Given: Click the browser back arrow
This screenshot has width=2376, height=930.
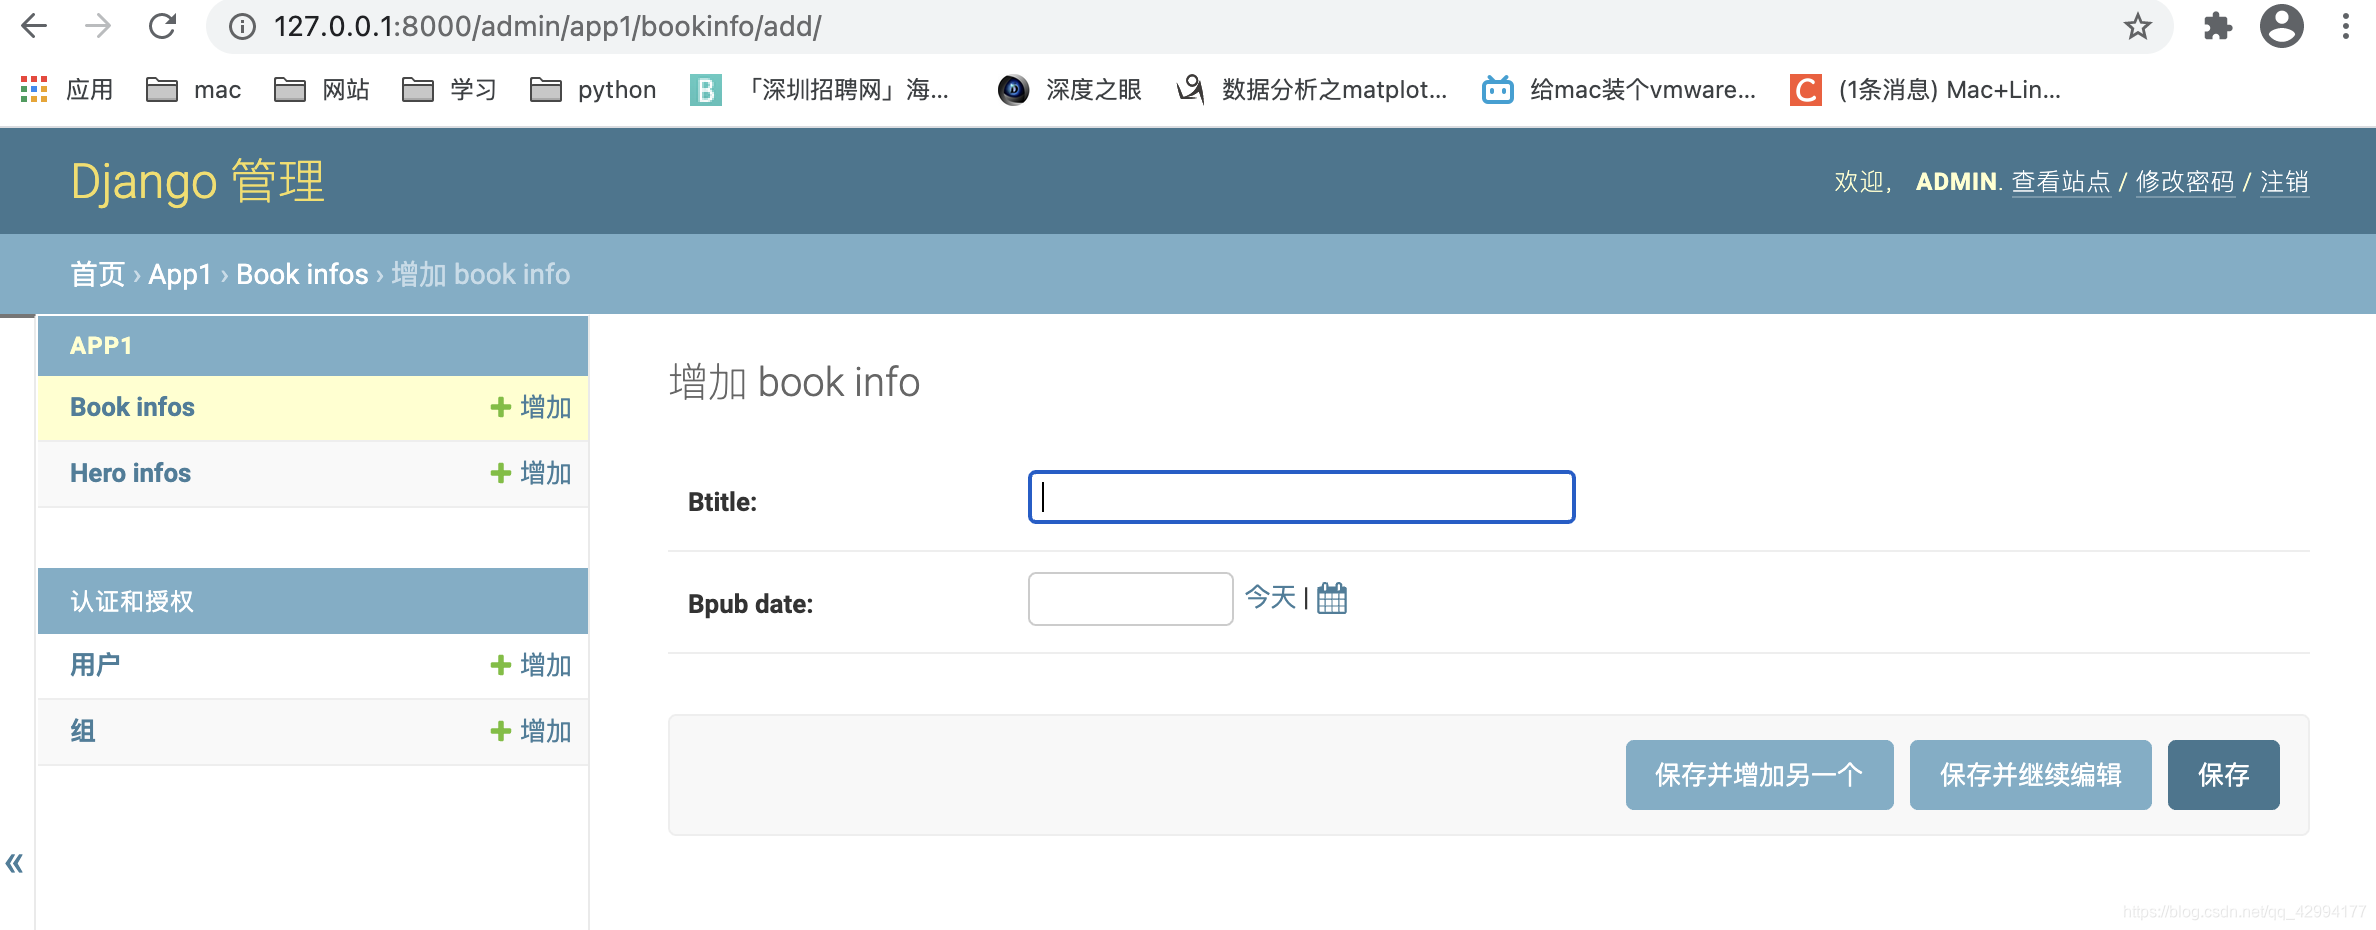Looking at the screenshot, I should click(x=34, y=26).
